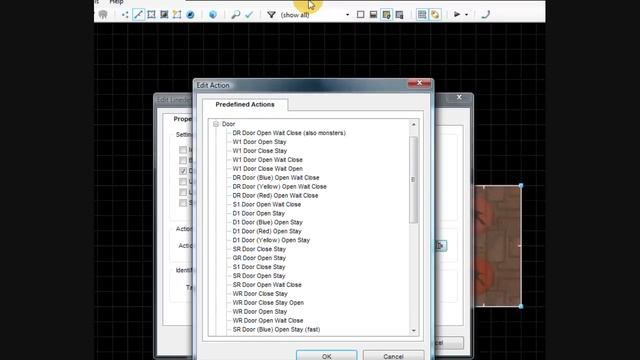Toggle Snap to Grid button

(422, 15)
